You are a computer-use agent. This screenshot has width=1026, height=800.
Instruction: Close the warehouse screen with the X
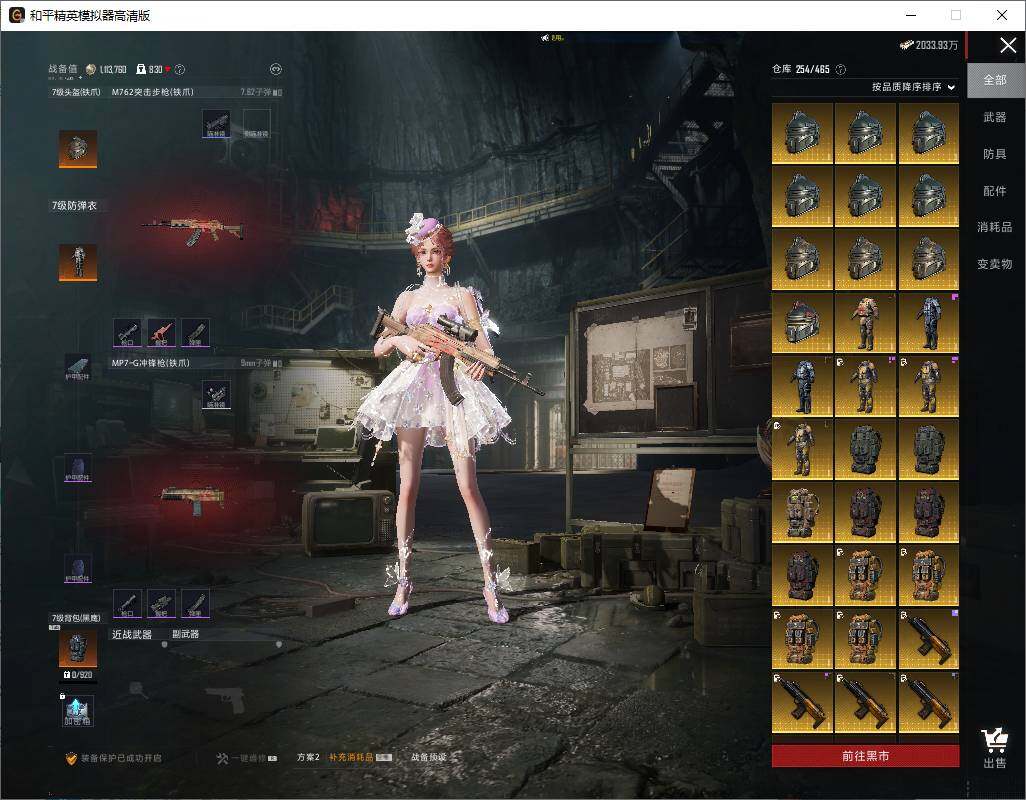tap(1008, 45)
